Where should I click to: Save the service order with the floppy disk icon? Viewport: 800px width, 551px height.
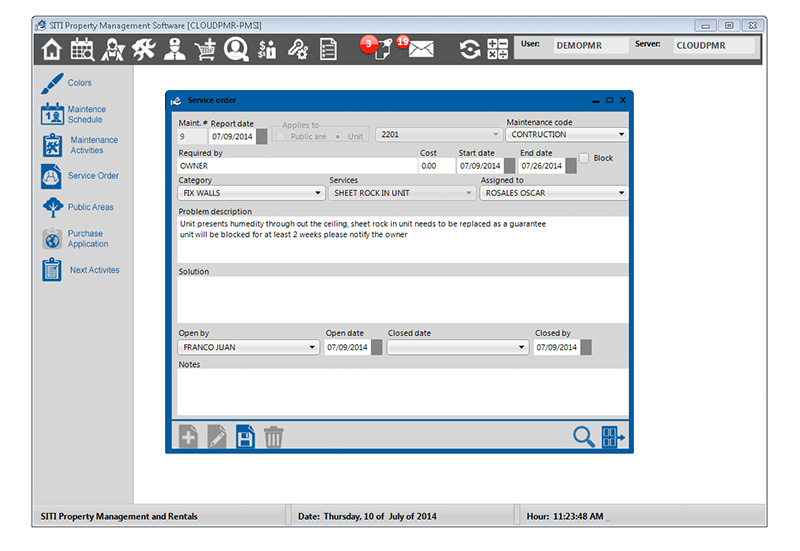pyautogui.click(x=245, y=436)
